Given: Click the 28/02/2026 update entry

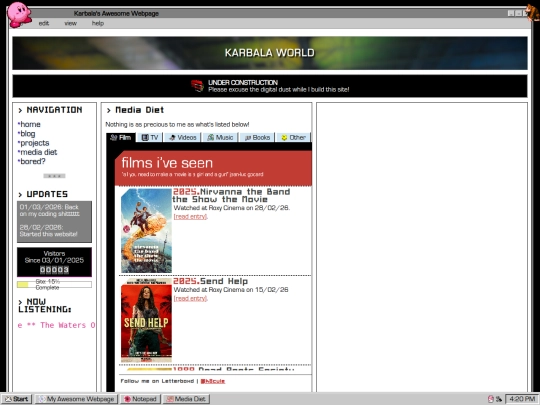Looking at the screenshot, I should tap(48, 231).
